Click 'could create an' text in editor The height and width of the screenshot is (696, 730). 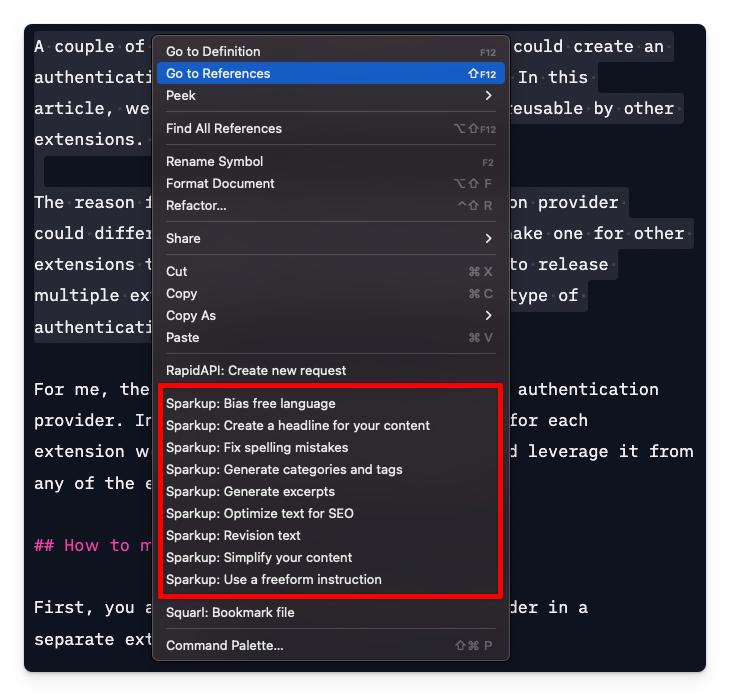click(588, 47)
